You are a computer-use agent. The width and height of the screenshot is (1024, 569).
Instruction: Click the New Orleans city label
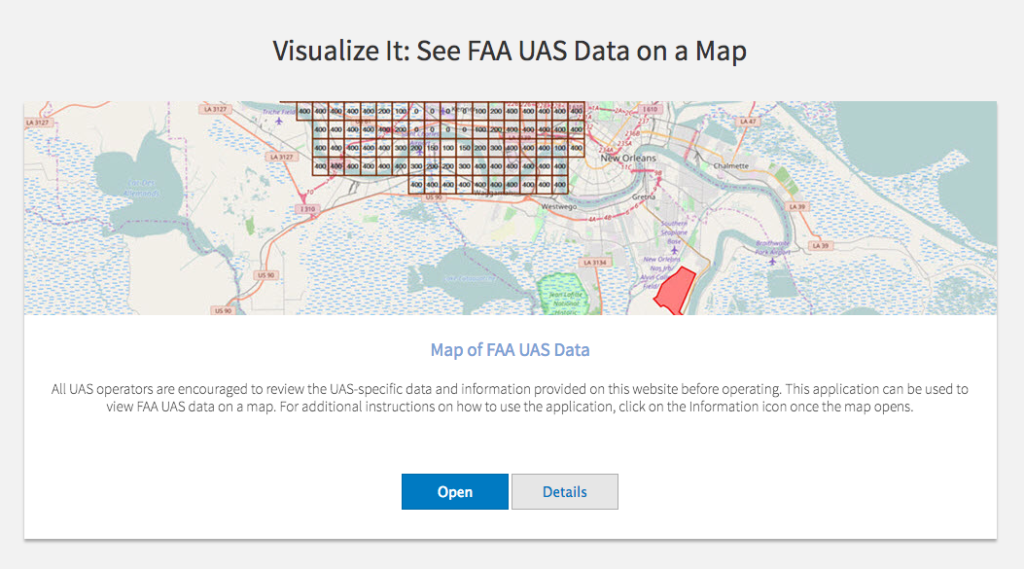coord(627,158)
